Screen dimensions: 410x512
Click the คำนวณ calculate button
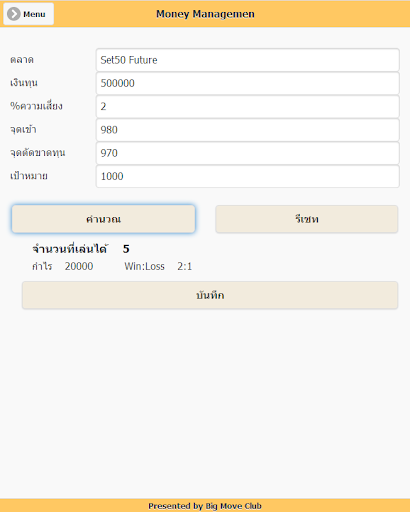pos(103,219)
